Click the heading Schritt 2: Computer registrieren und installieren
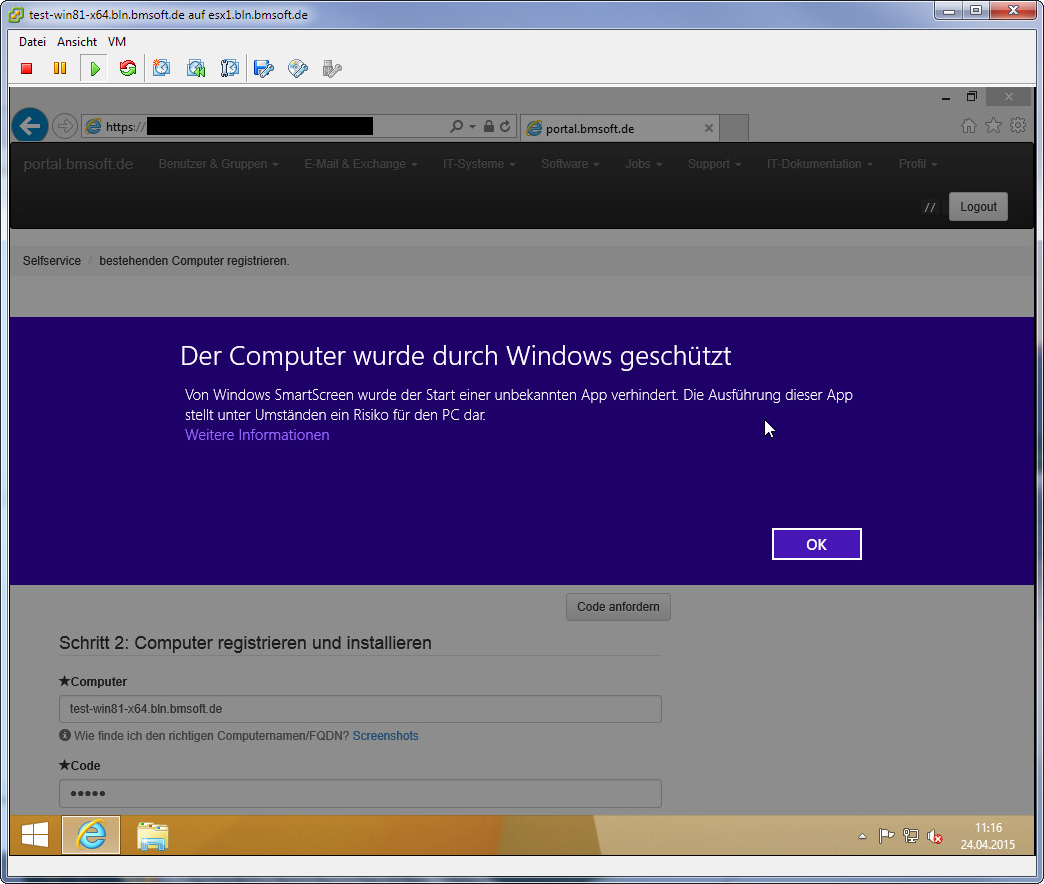 246,643
